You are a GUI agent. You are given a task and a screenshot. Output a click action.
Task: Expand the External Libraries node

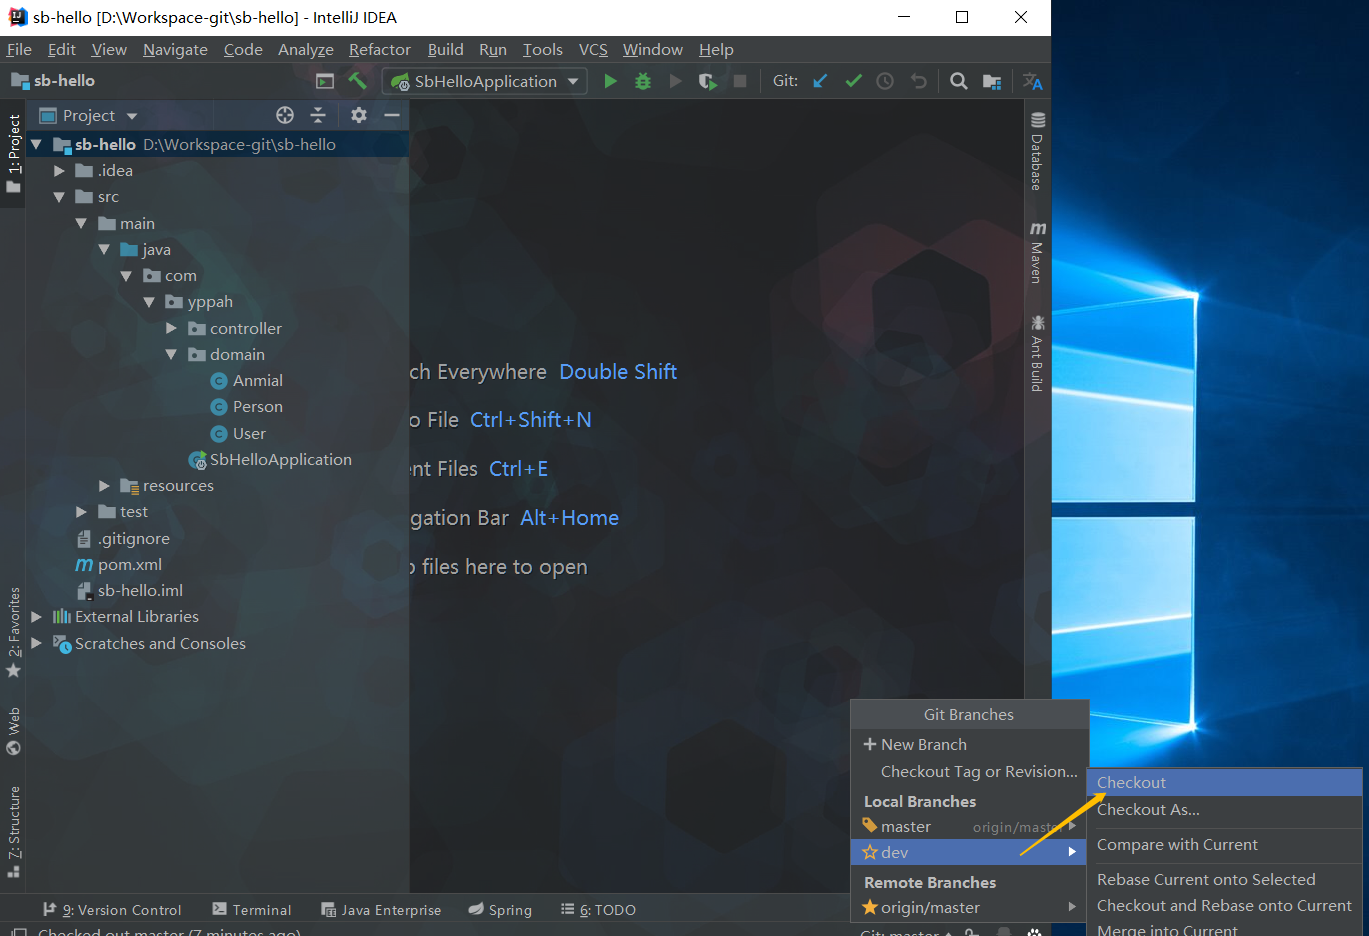point(37,617)
